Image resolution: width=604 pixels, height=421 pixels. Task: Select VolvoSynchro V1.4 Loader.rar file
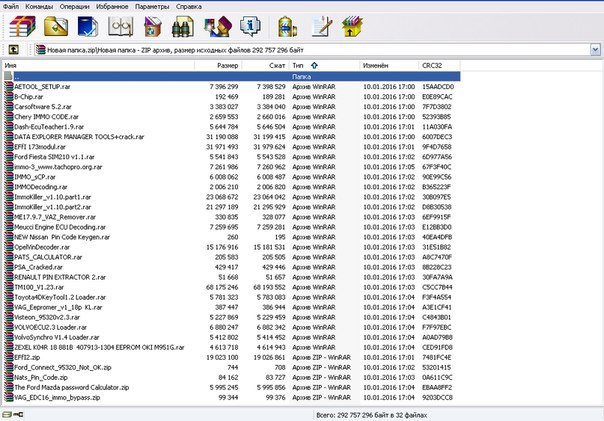pyautogui.click(x=57, y=337)
